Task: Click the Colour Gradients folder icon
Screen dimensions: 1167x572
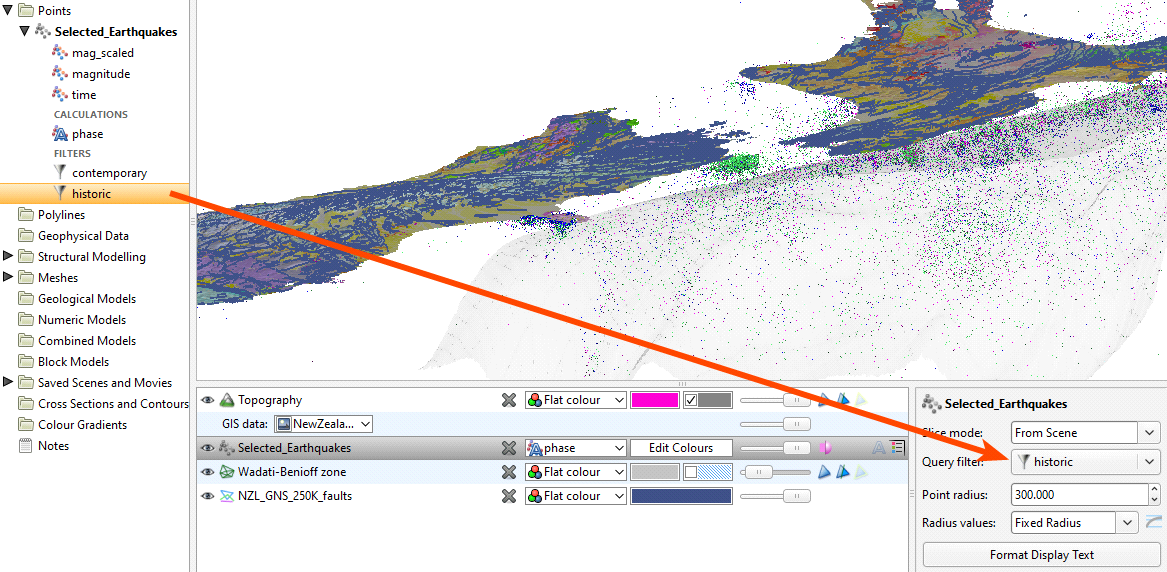Action: (25, 425)
